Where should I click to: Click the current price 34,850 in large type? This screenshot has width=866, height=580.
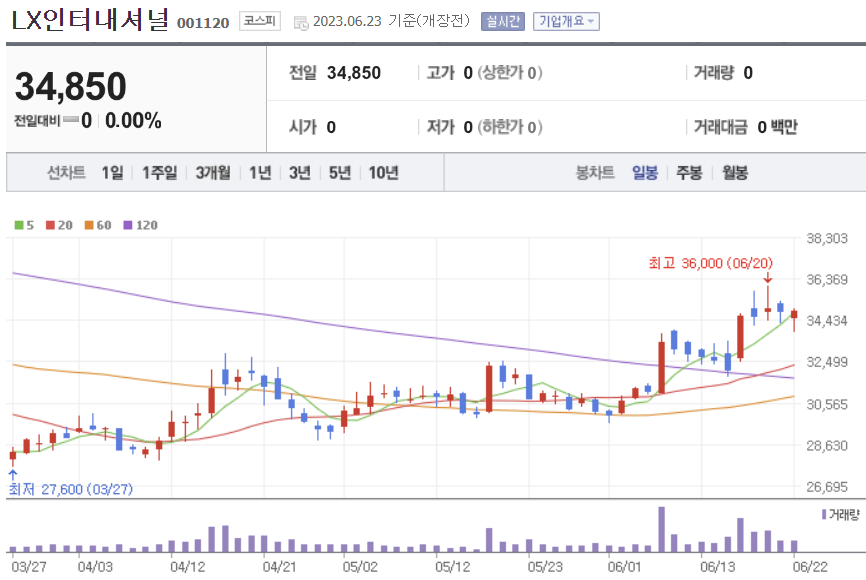coord(71,86)
